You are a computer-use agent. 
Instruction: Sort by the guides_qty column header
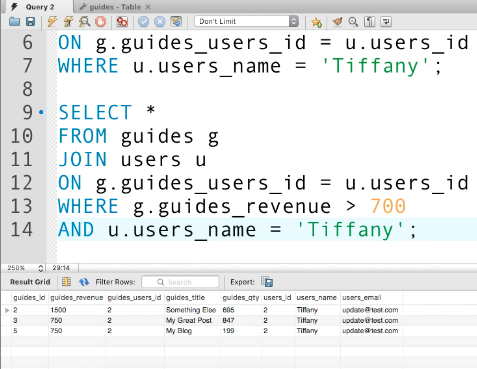click(x=241, y=298)
